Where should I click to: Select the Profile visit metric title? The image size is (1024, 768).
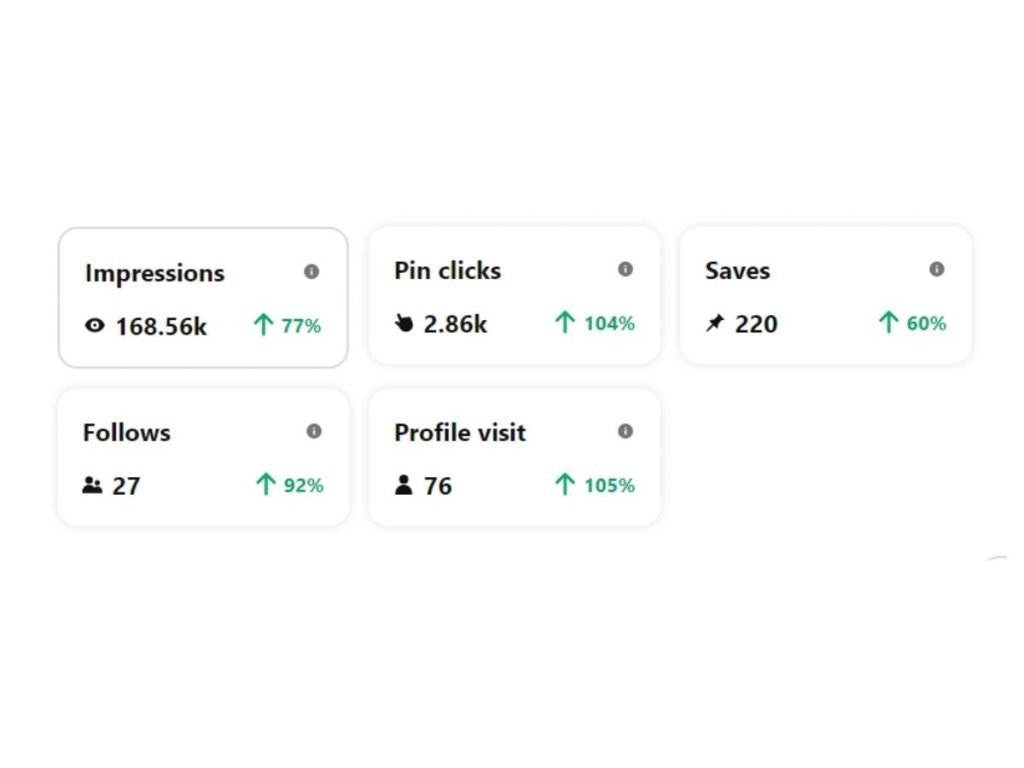[460, 432]
